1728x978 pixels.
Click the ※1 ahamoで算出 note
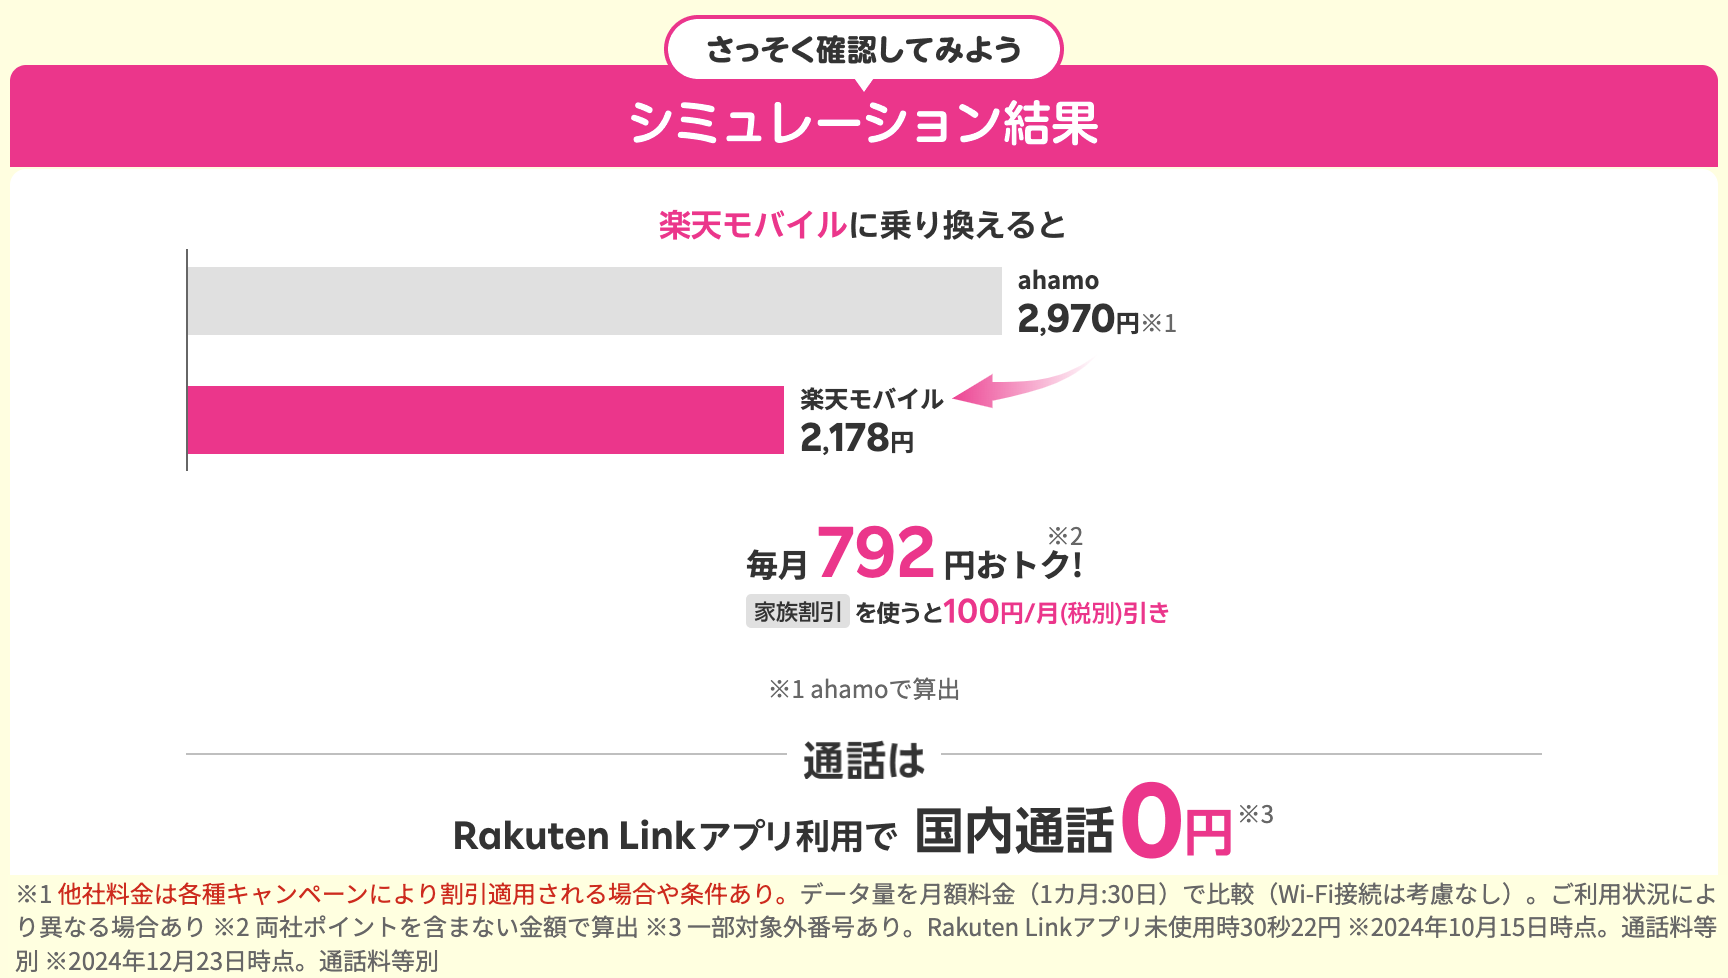tap(864, 689)
